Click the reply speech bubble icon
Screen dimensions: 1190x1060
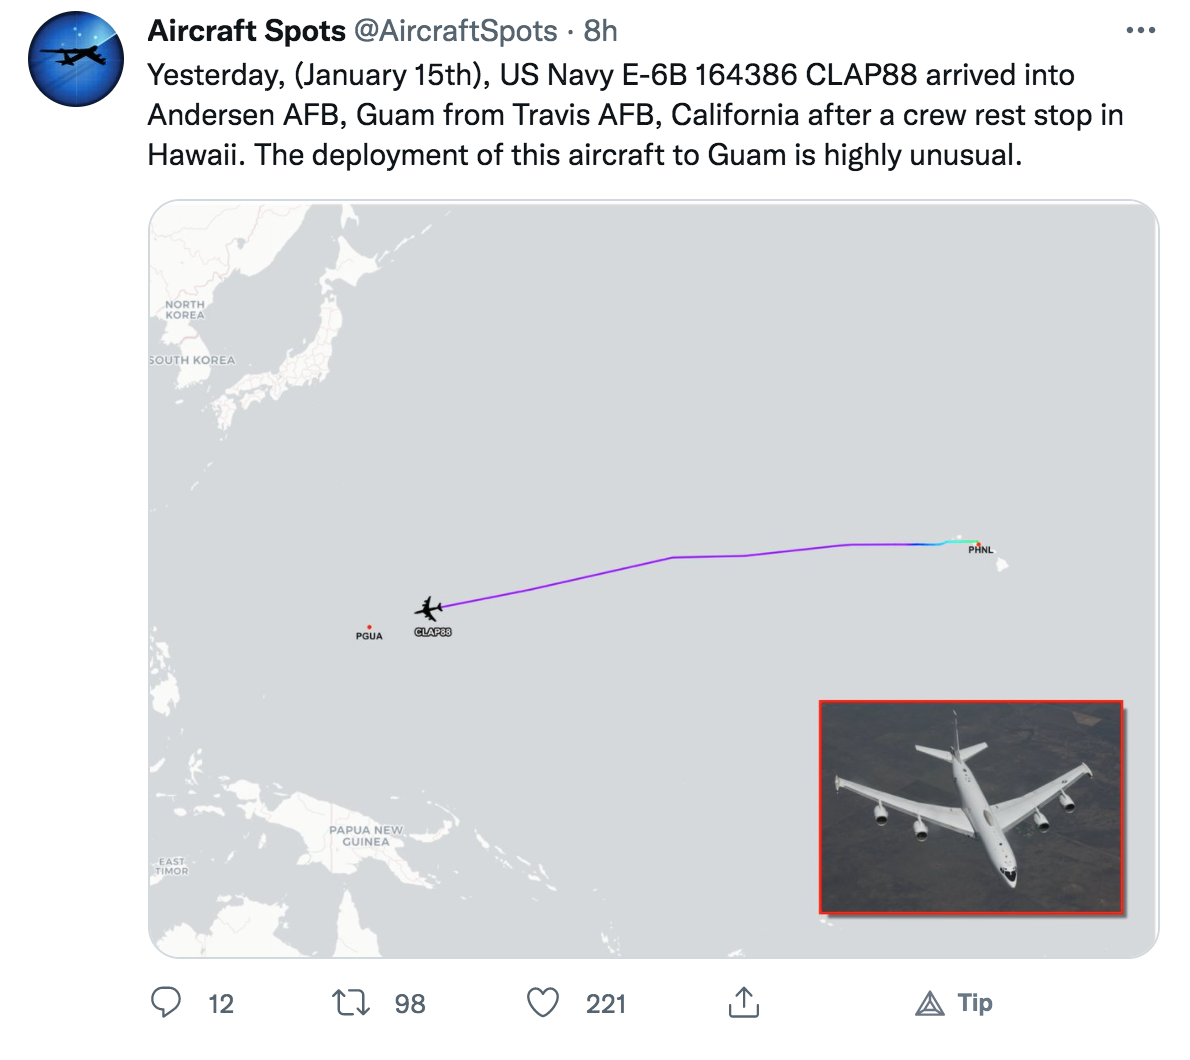165,1002
